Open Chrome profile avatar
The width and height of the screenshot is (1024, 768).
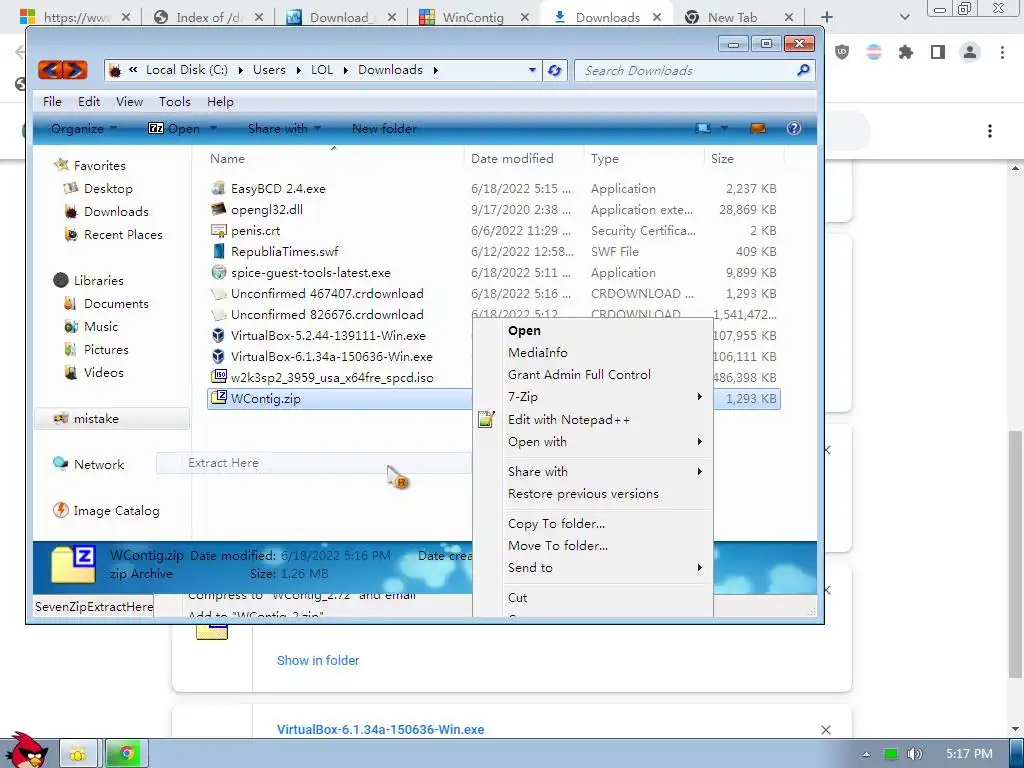point(970,52)
